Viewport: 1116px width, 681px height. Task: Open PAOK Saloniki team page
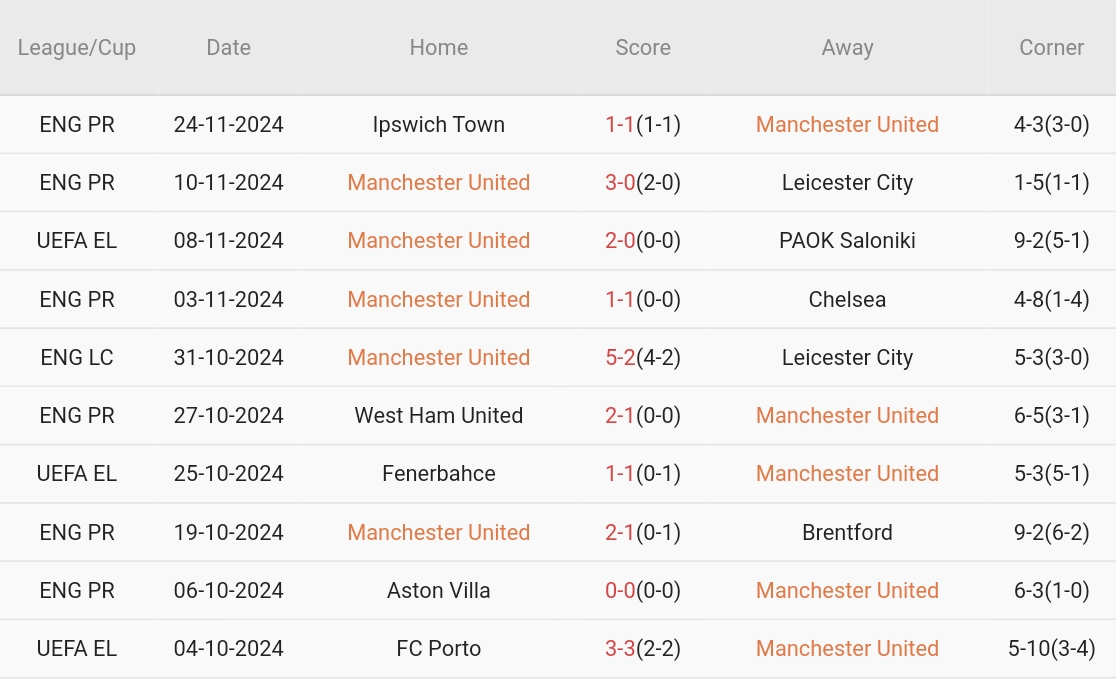(x=847, y=241)
